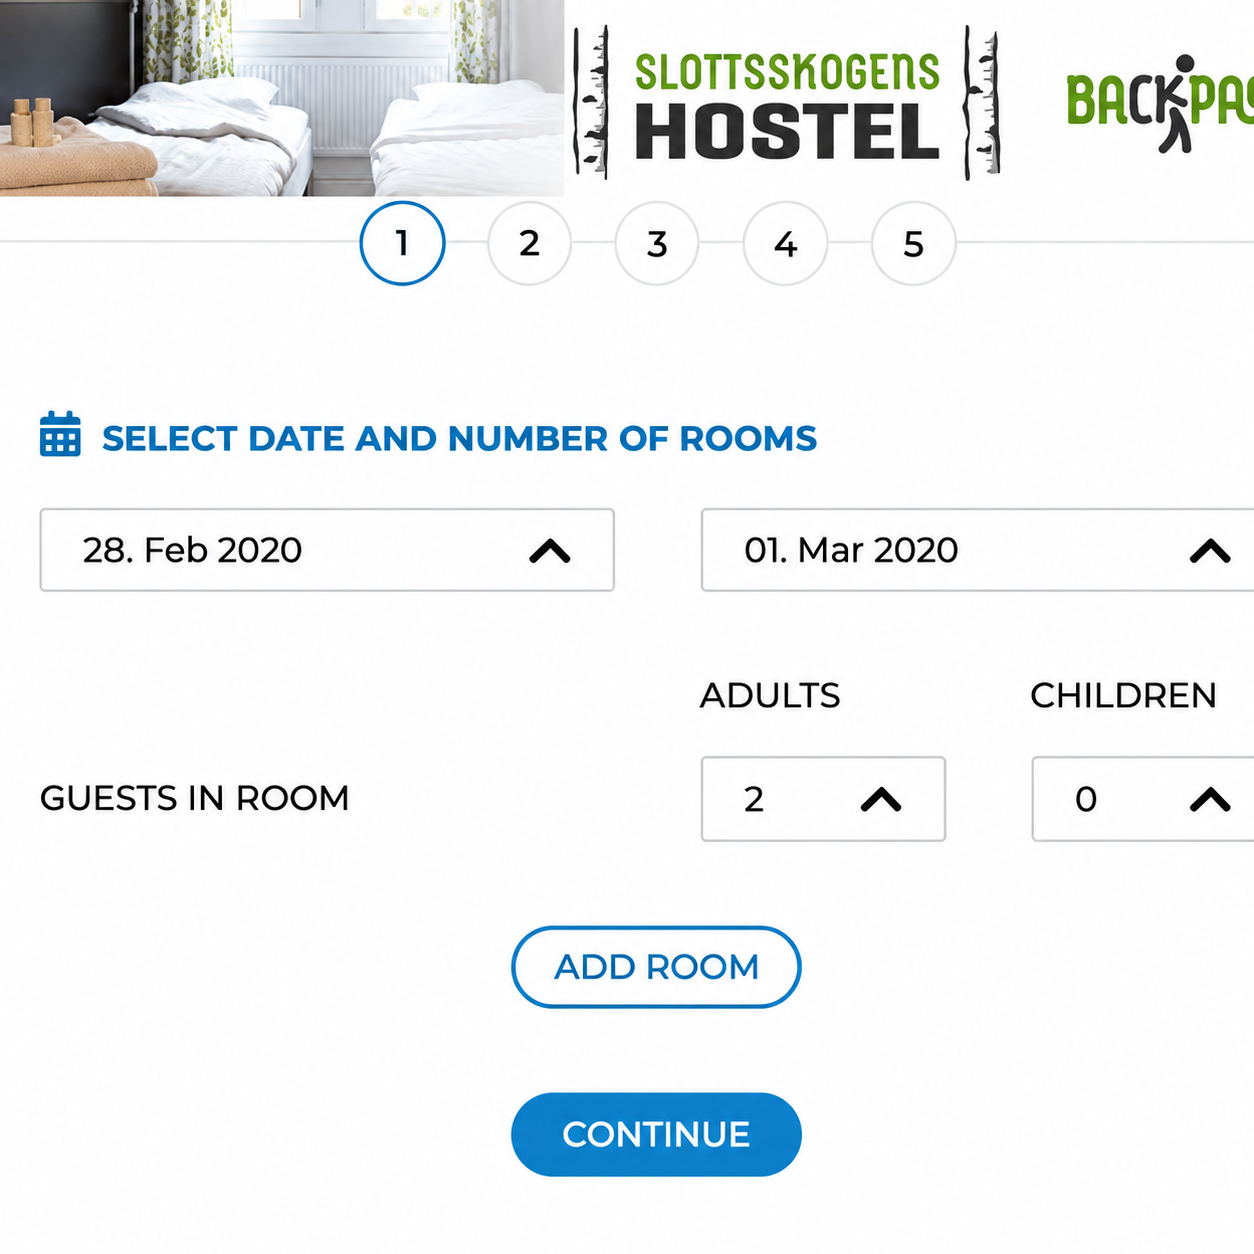This screenshot has width=1254, height=1254.
Task: Click the hostel bedroom photo
Action: point(282,98)
